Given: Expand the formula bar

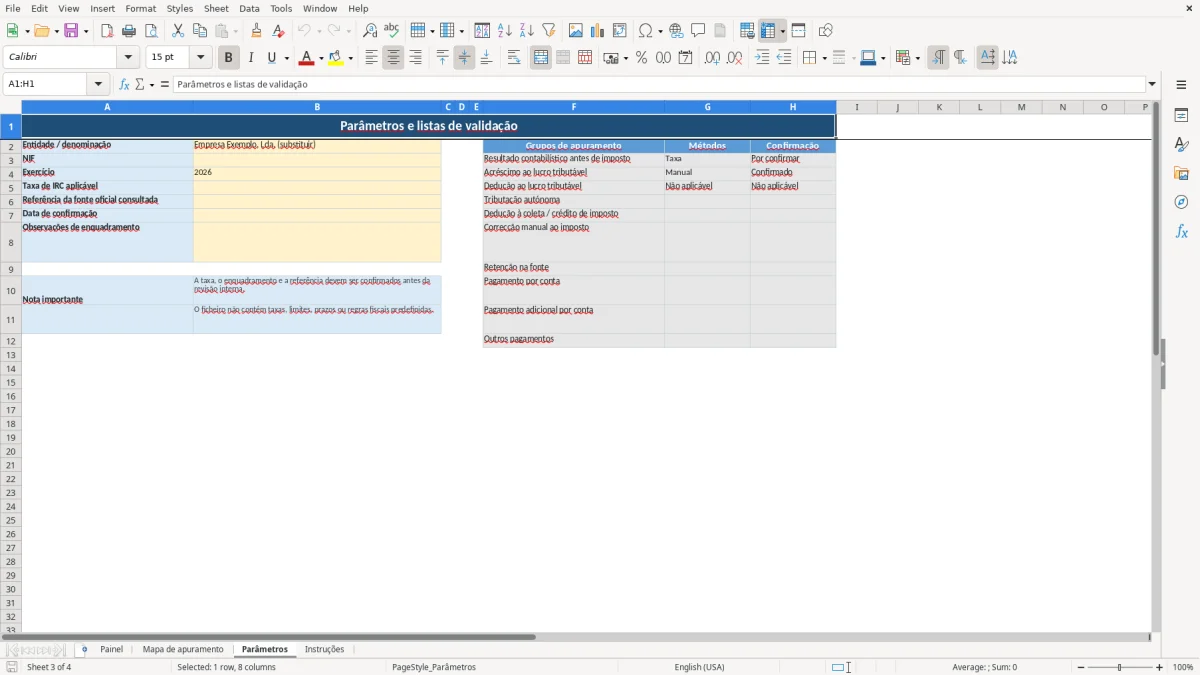Looking at the screenshot, I should 1152,84.
